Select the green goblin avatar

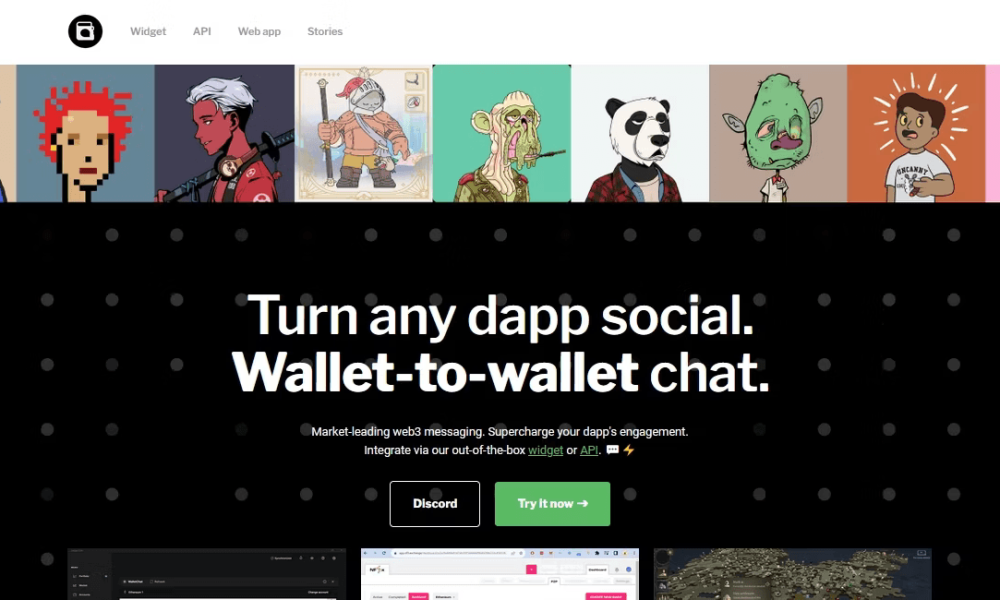(778, 133)
